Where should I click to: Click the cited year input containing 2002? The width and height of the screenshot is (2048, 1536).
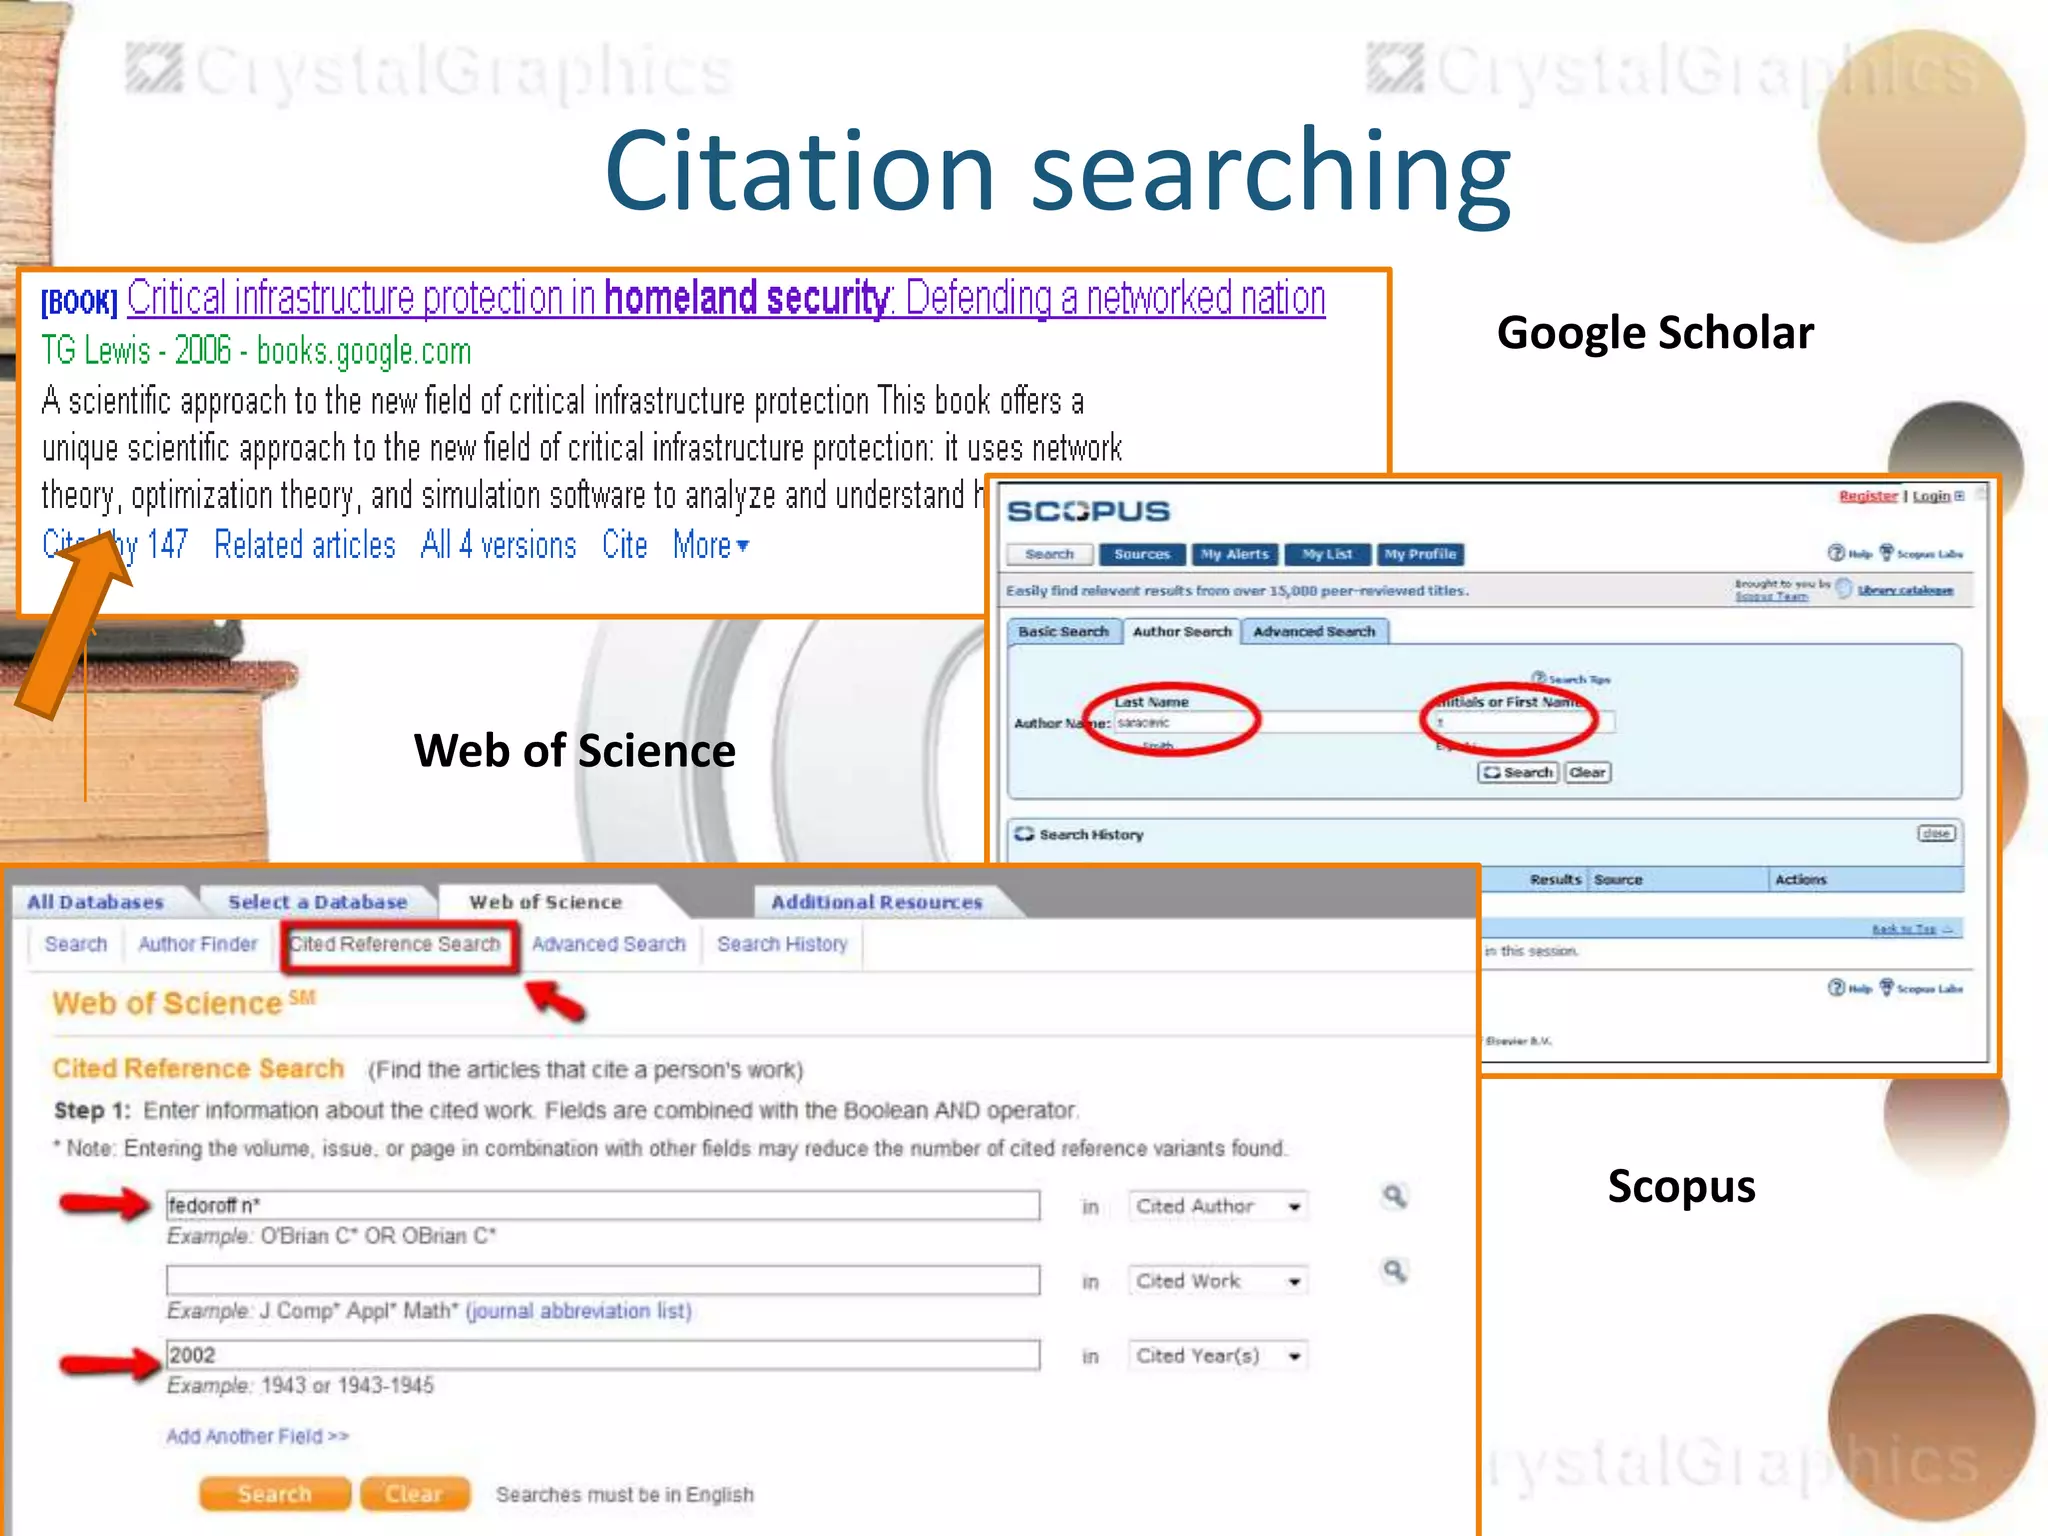point(603,1355)
